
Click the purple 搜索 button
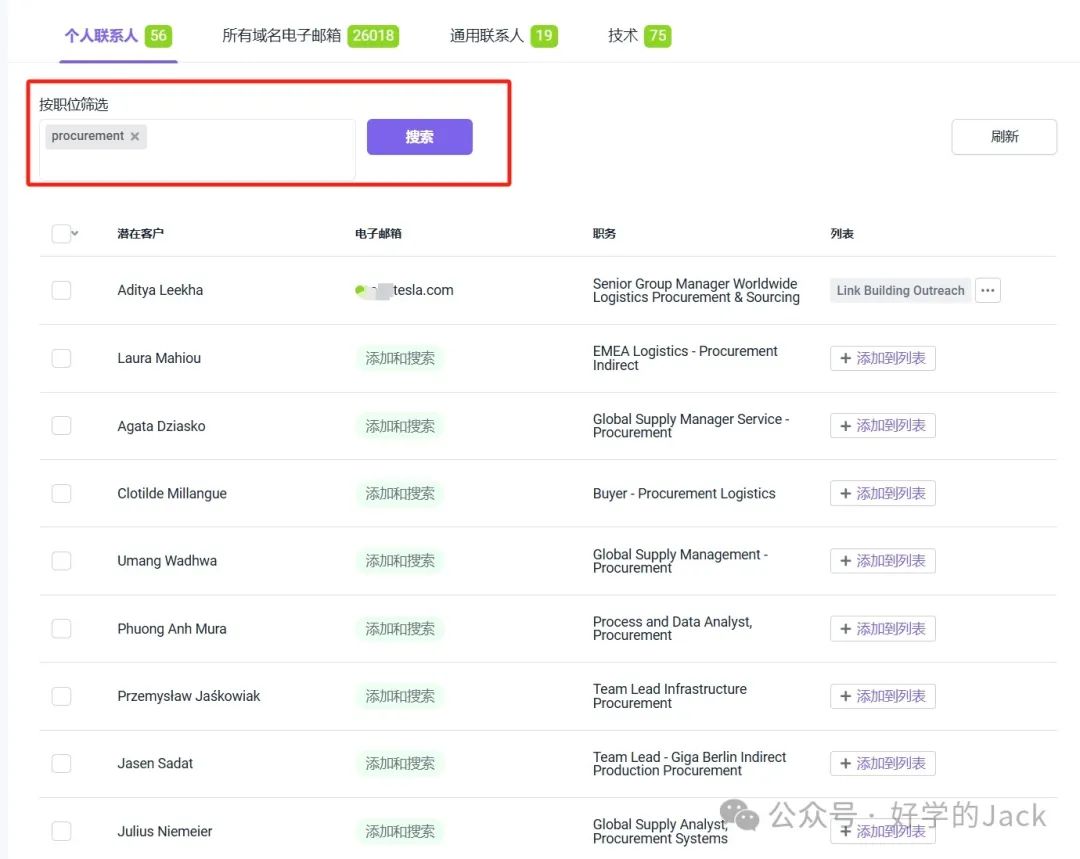tap(419, 137)
